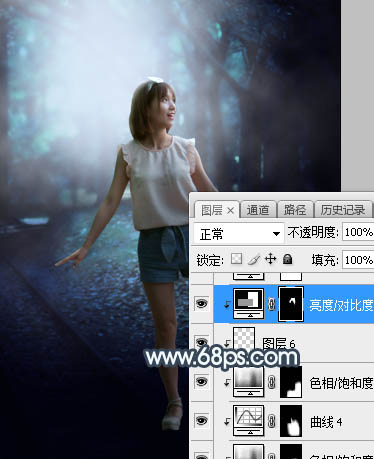Click the clipping arrow on 亮度/对比度 layer

(227, 304)
